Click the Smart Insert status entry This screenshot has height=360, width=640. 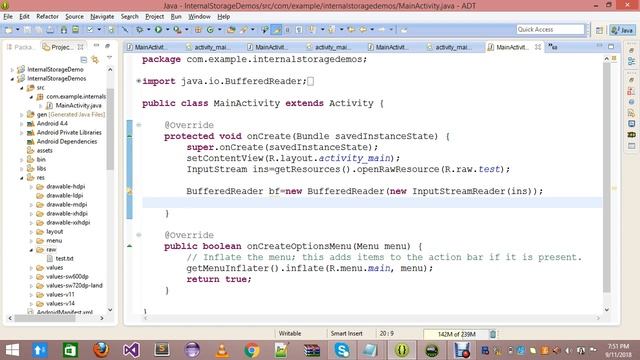pos(347,333)
